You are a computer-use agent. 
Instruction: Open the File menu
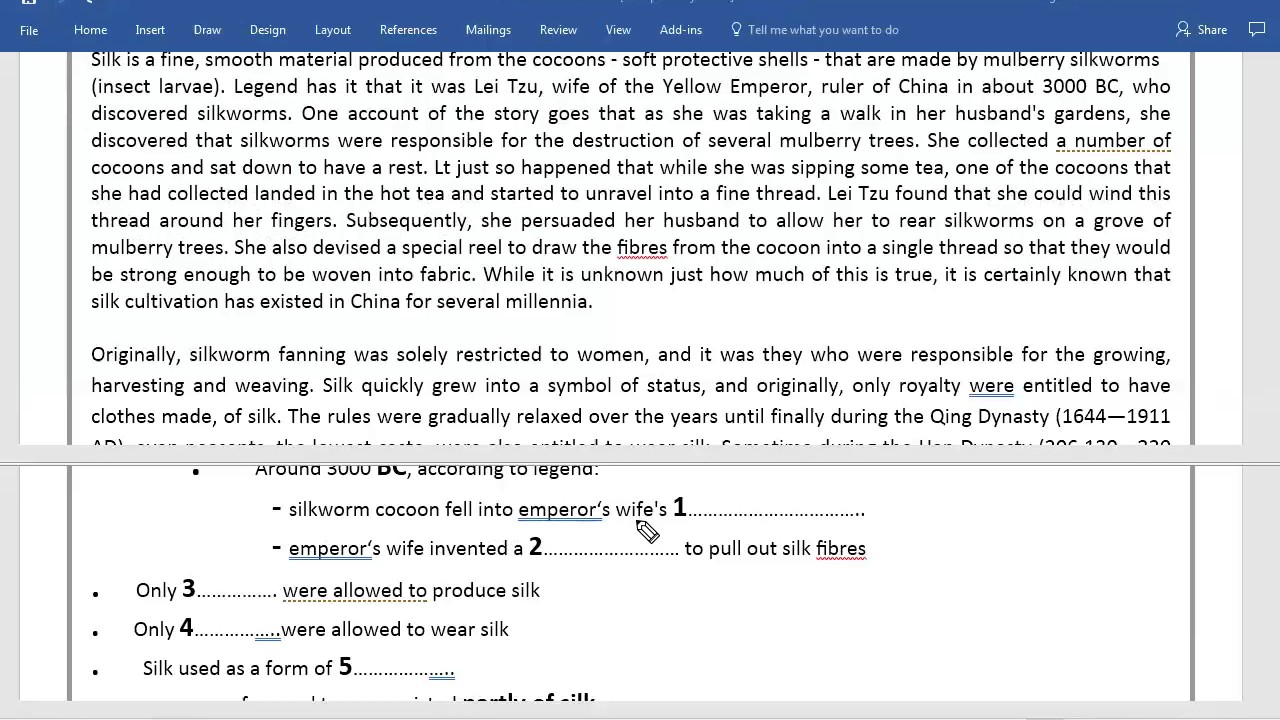[29, 30]
